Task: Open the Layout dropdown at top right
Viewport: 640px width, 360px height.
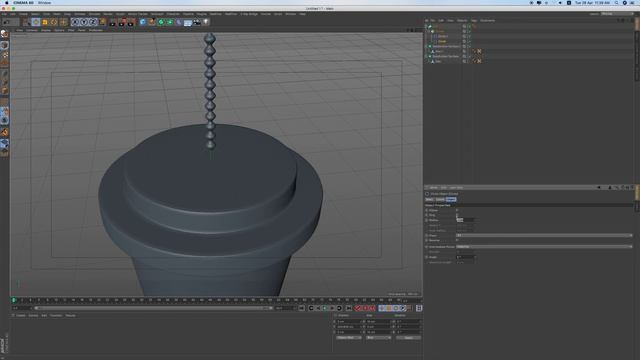Action: point(616,14)
